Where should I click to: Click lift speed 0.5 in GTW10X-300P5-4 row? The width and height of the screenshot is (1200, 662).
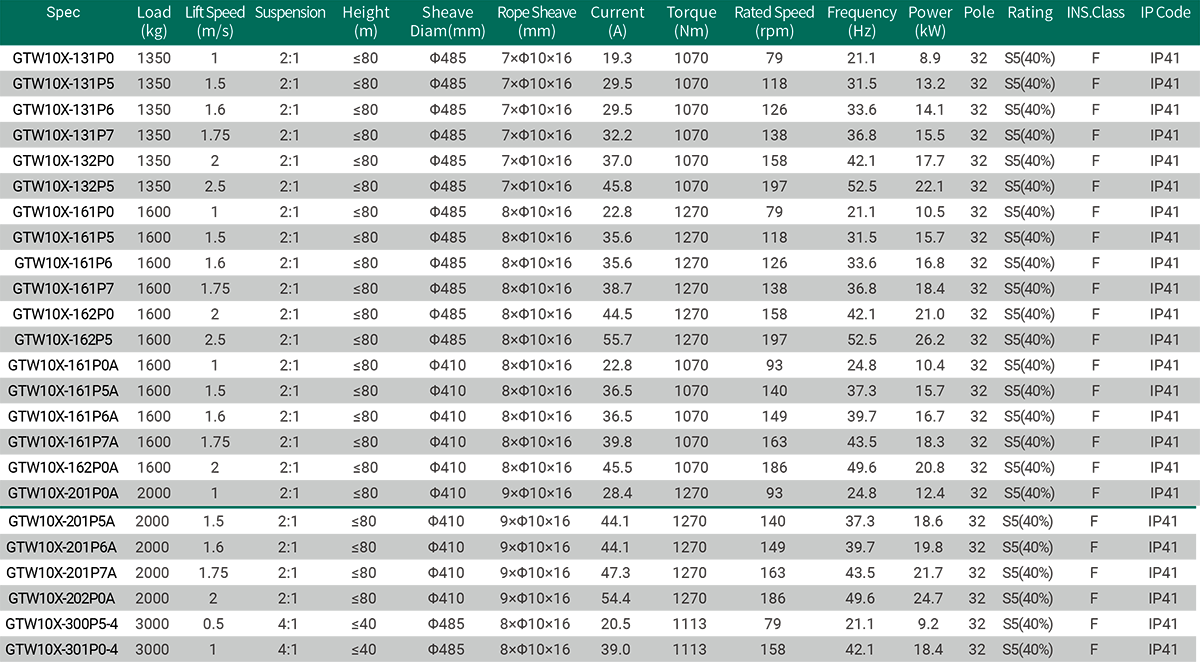pos(213,623)
